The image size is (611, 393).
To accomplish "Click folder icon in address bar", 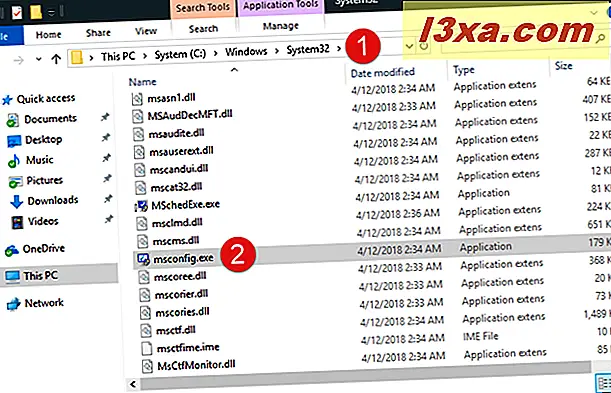I will click(77, 58).
